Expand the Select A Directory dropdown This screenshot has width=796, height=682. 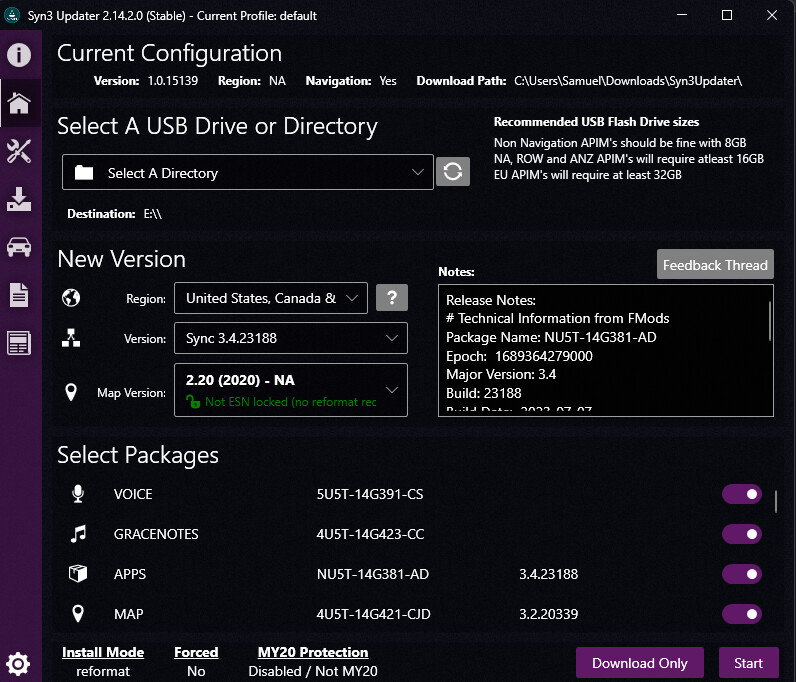[x=248, y=173]
